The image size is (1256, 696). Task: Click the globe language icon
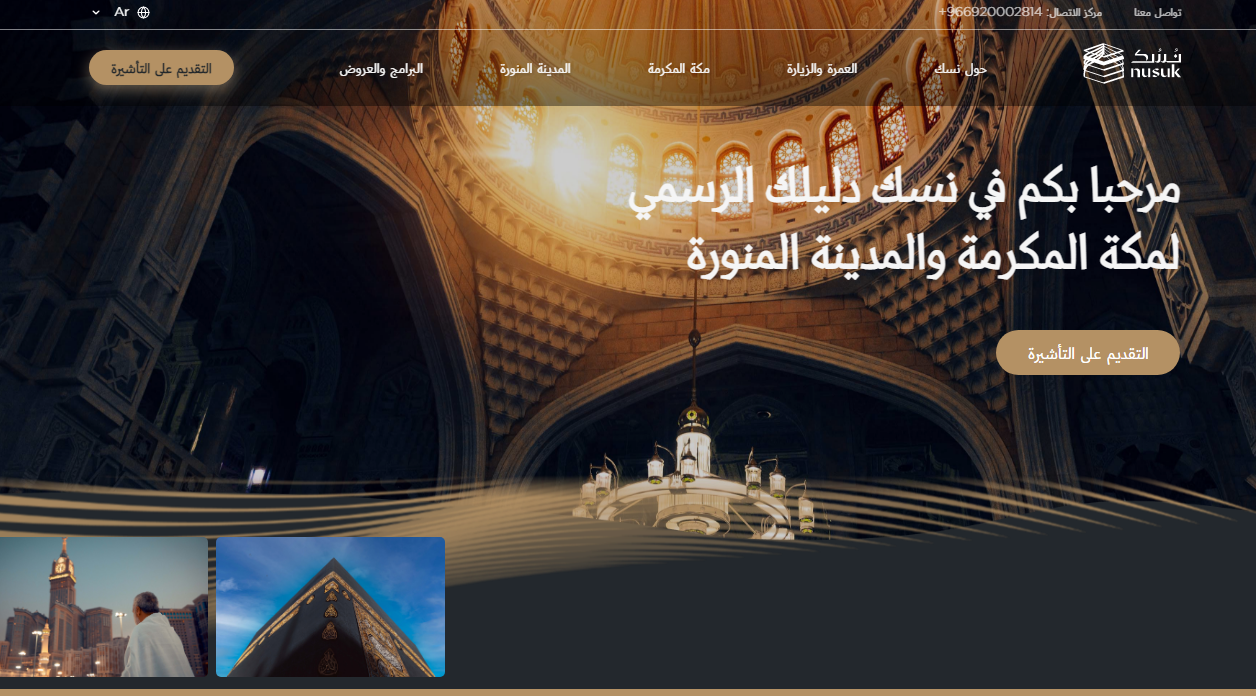144,12
